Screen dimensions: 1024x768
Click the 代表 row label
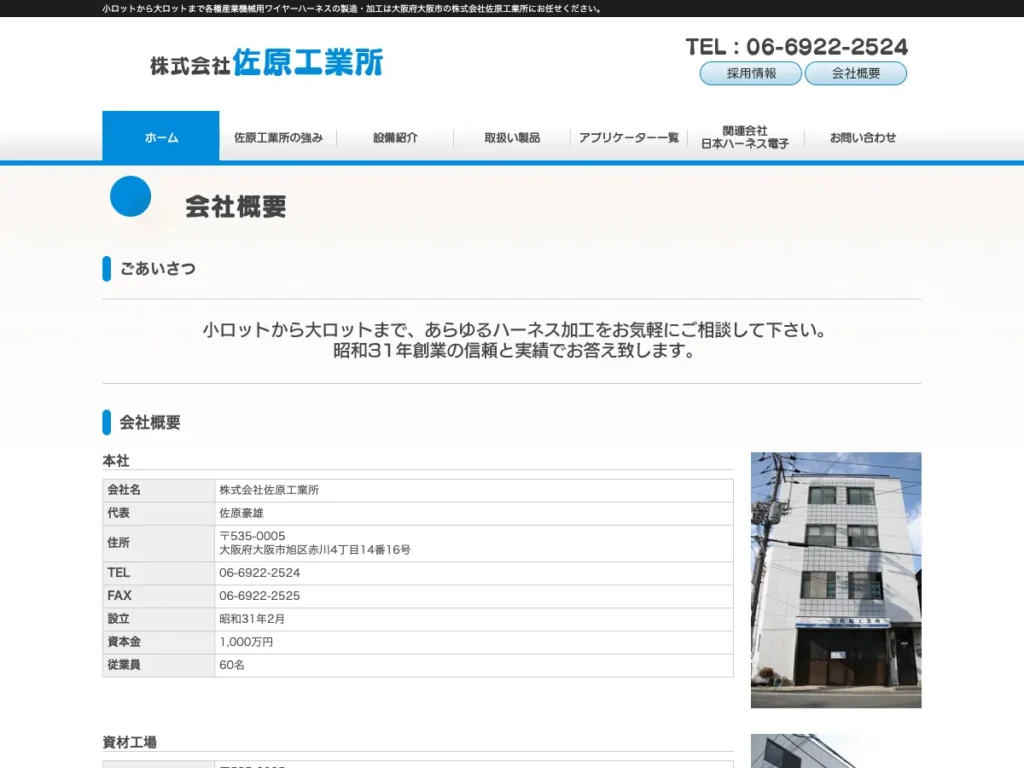[x=118, y=513]
